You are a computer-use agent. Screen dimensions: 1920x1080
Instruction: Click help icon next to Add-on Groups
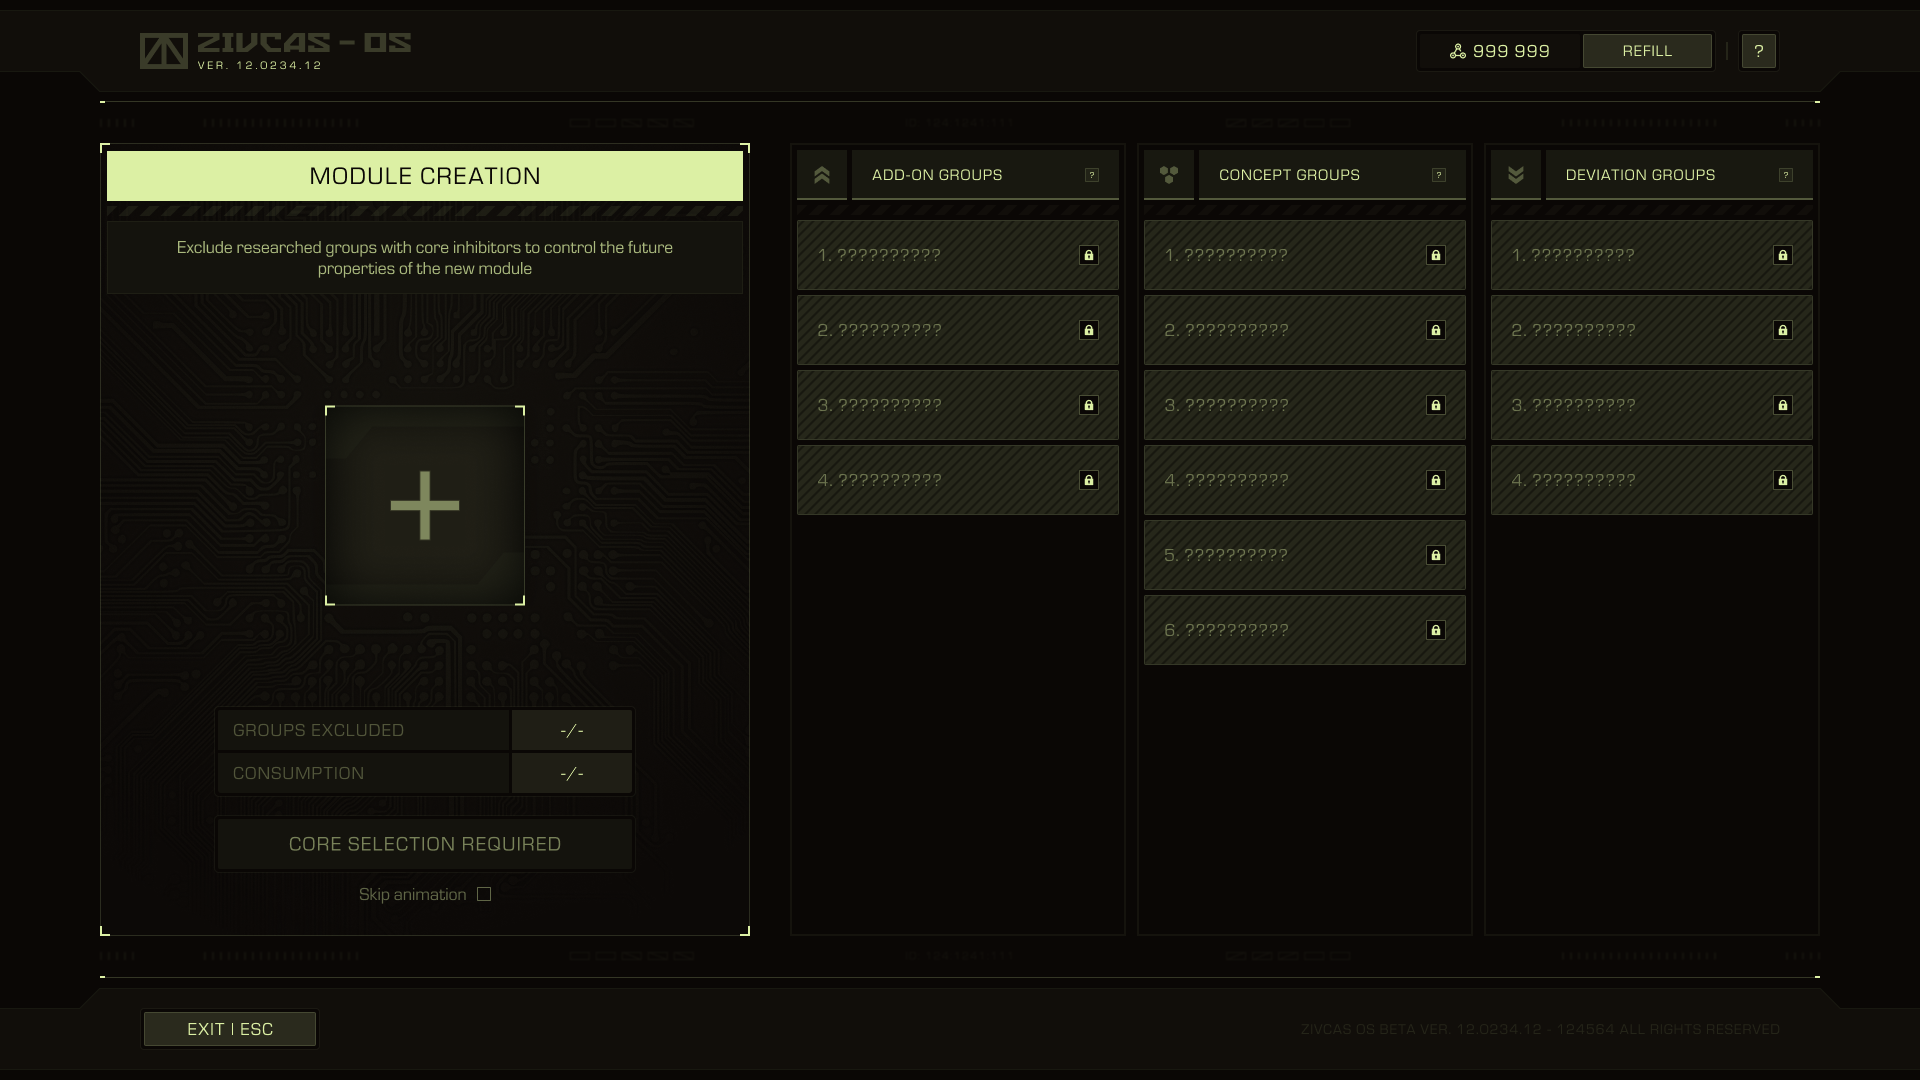[x=1092, y=175]
